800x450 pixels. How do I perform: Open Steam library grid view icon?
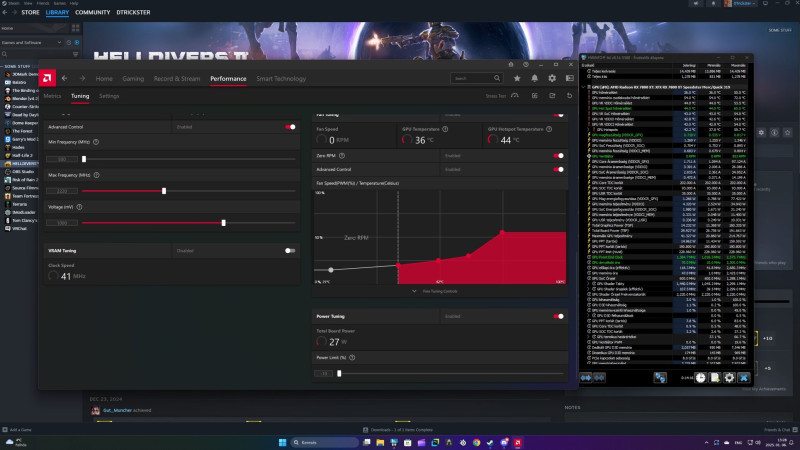(x=76, y=28)
